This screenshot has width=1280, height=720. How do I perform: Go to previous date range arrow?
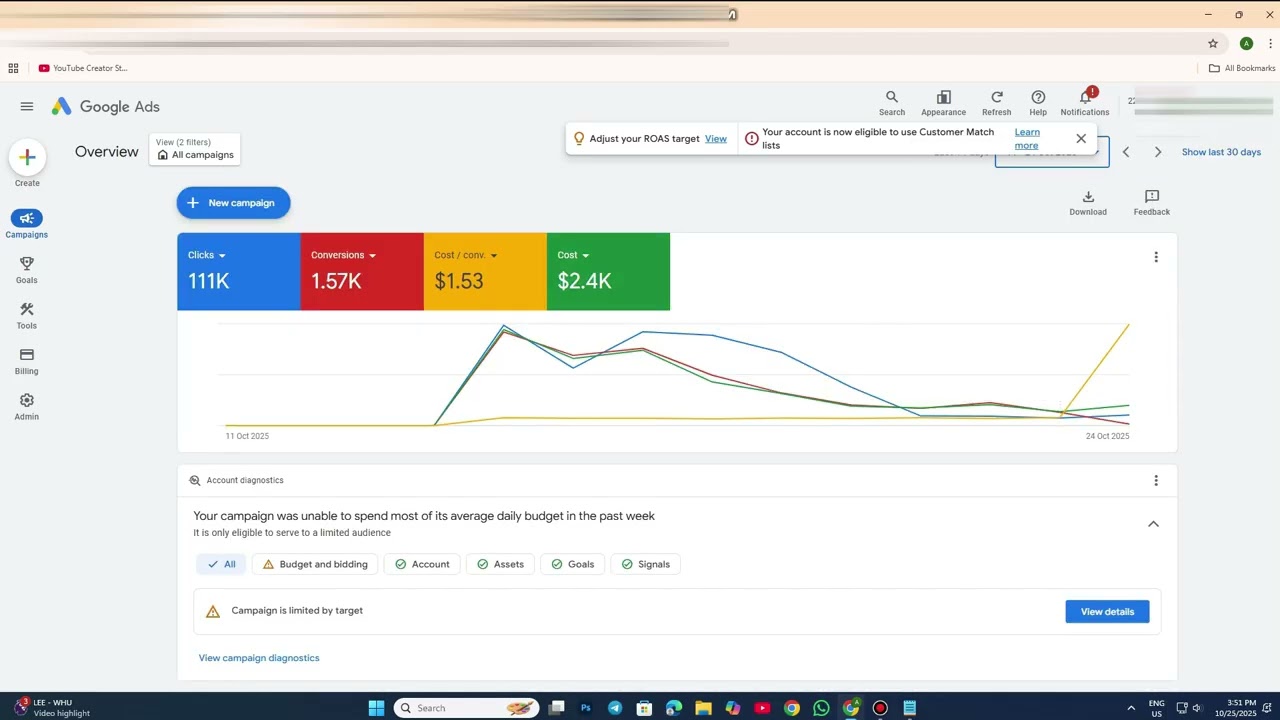pyautogui.click(x=1126, y=152)
